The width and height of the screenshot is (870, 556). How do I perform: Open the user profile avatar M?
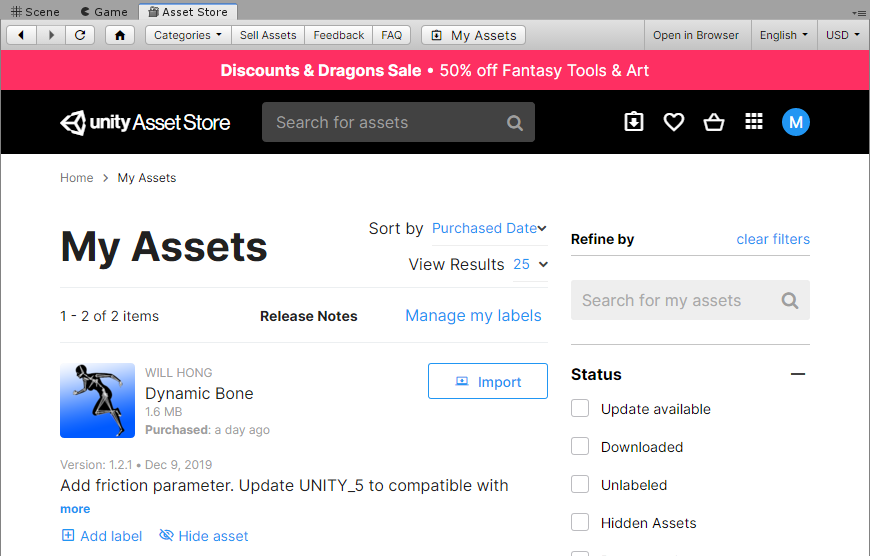(x=796, y=122)
